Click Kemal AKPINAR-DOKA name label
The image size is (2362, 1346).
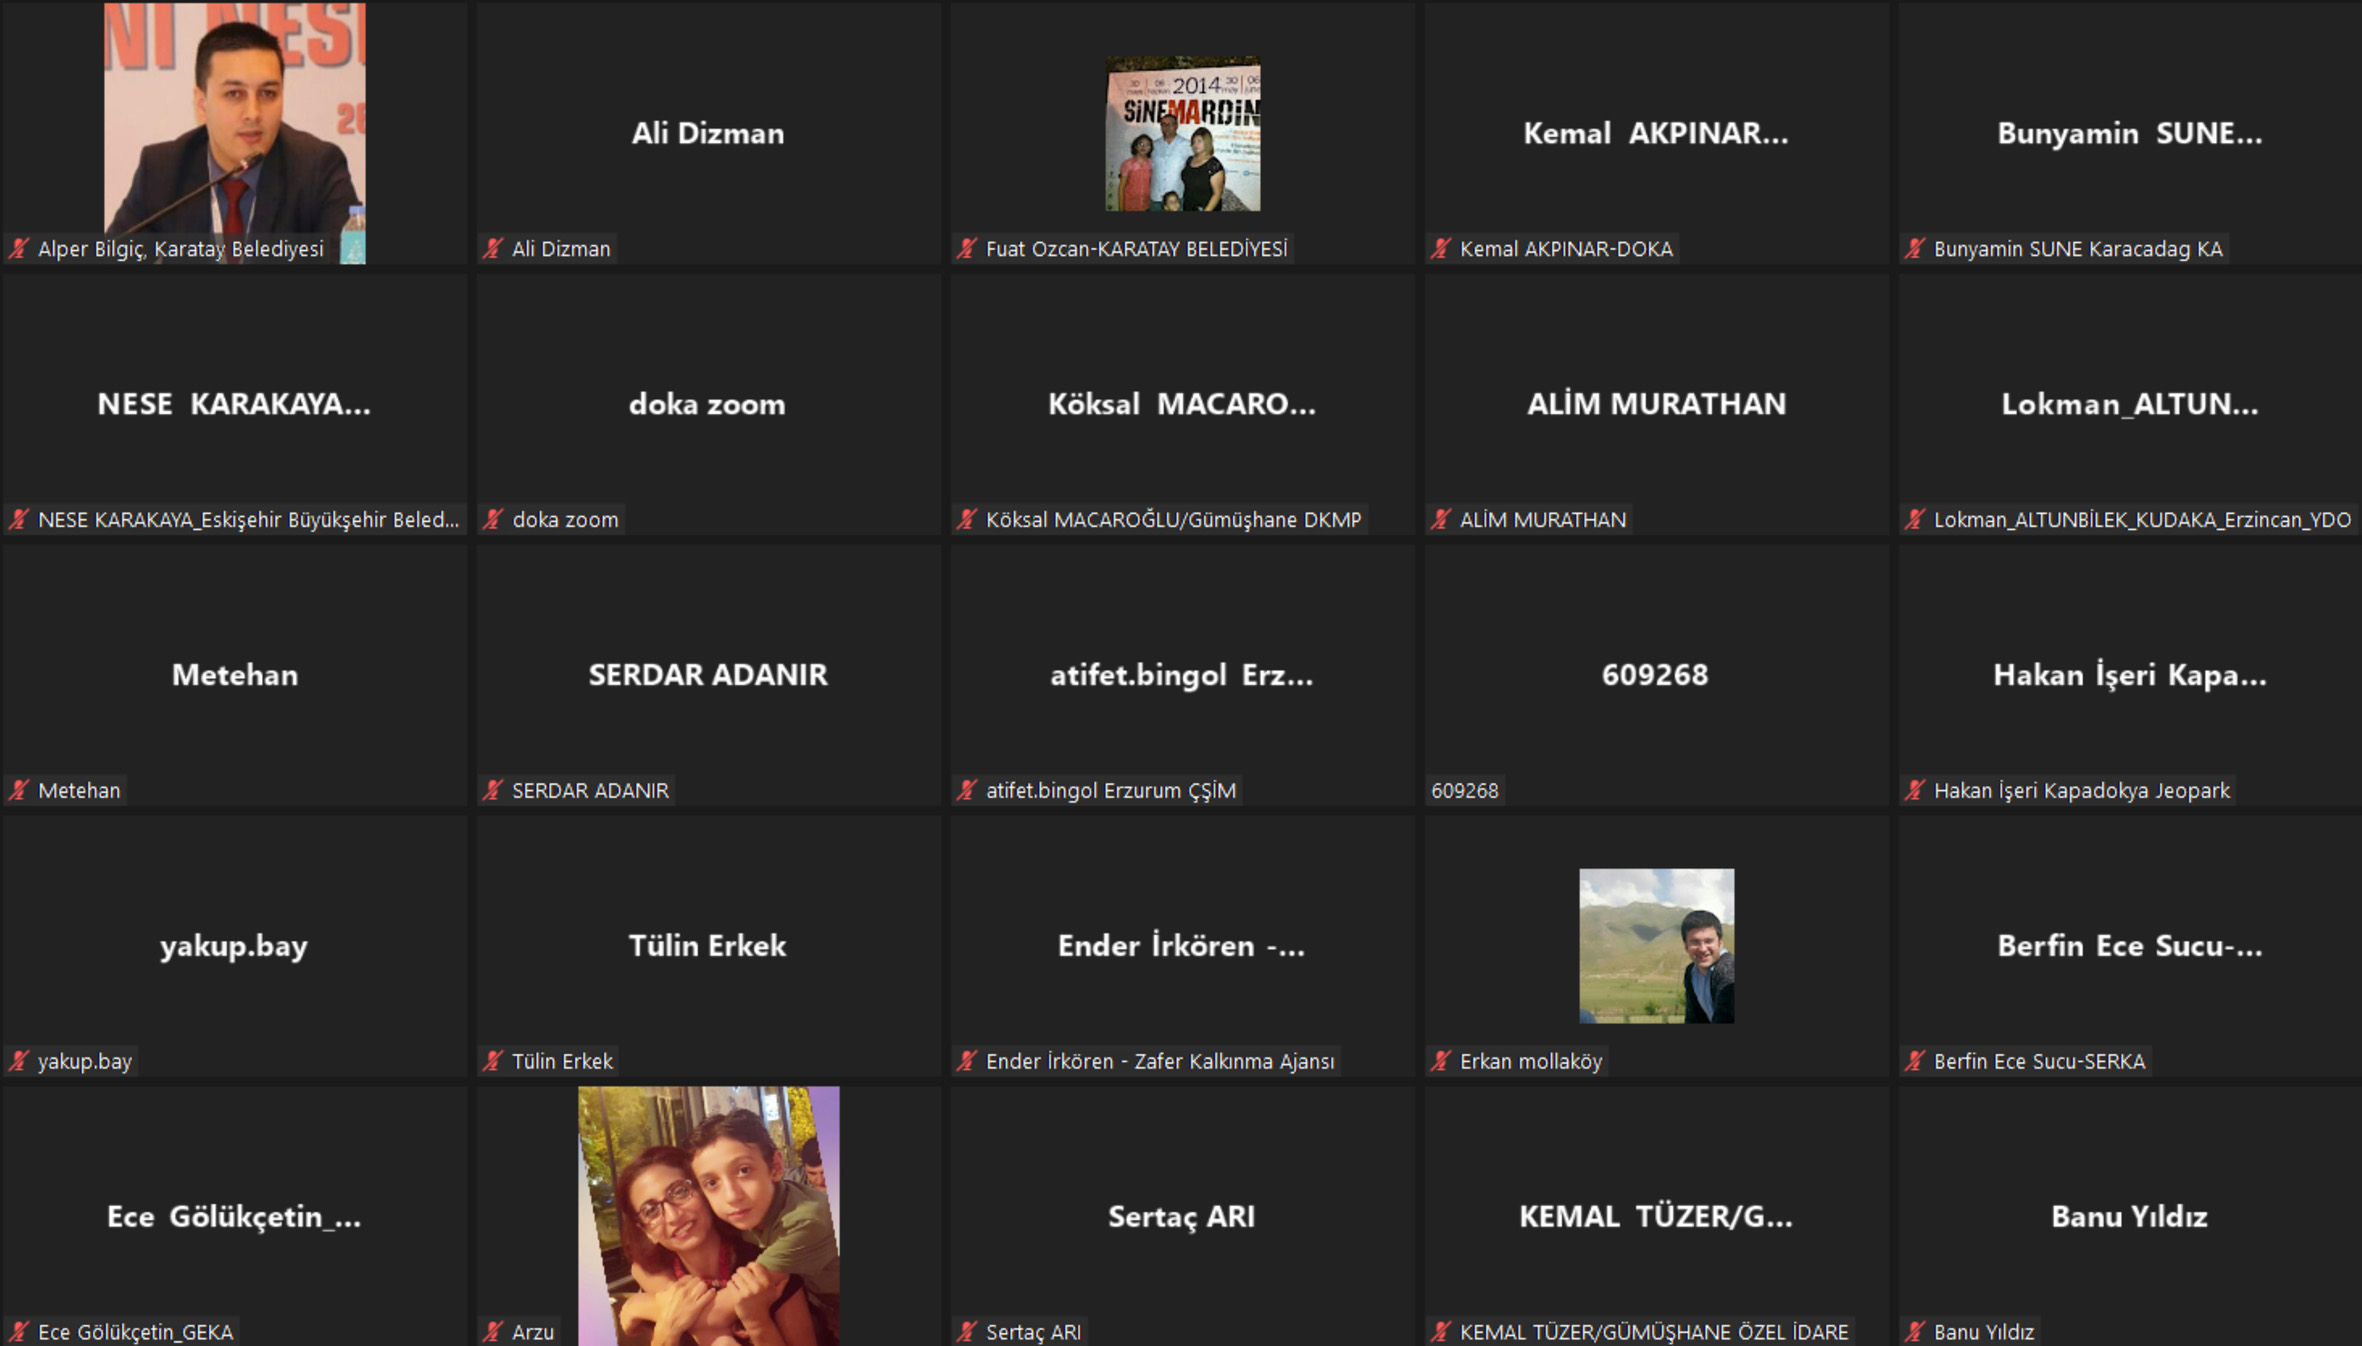coord(1565,248)
